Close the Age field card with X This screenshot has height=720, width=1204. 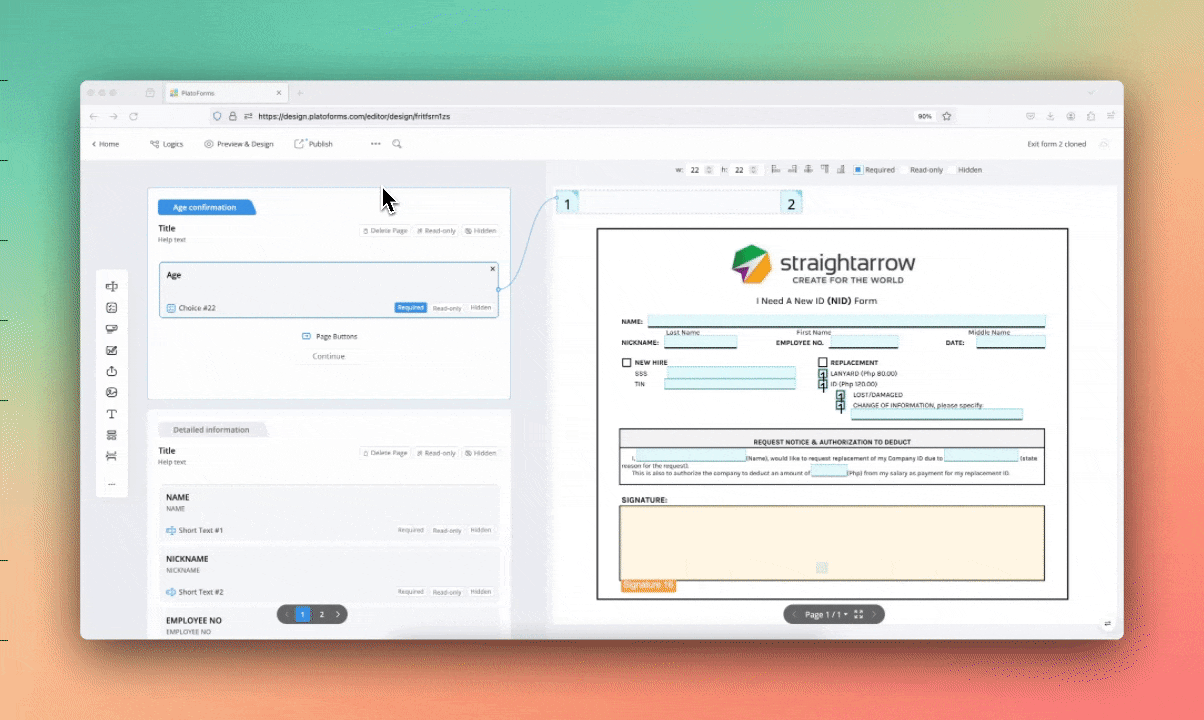[492, 269]
